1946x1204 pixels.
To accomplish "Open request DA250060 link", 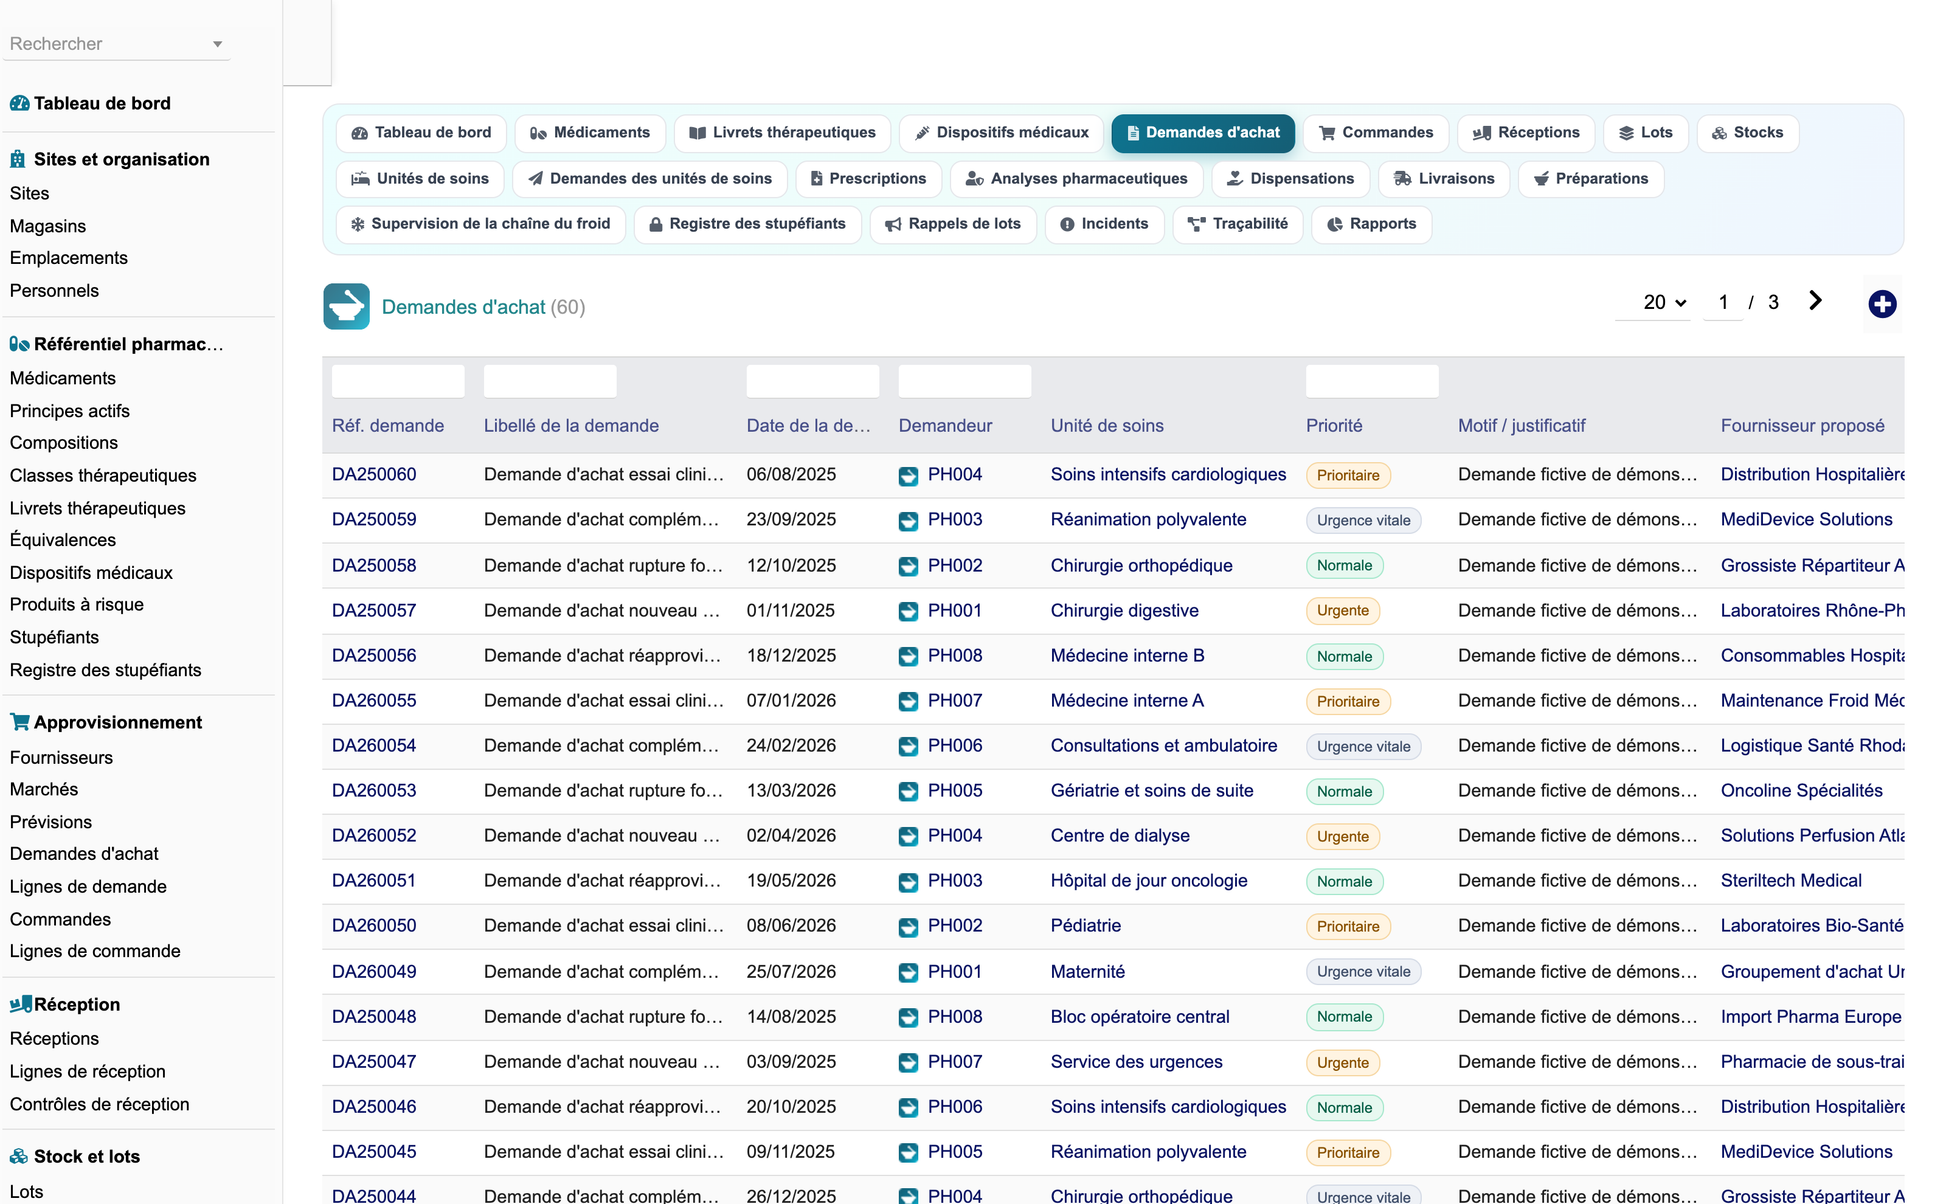I will [x=374, y=474].
